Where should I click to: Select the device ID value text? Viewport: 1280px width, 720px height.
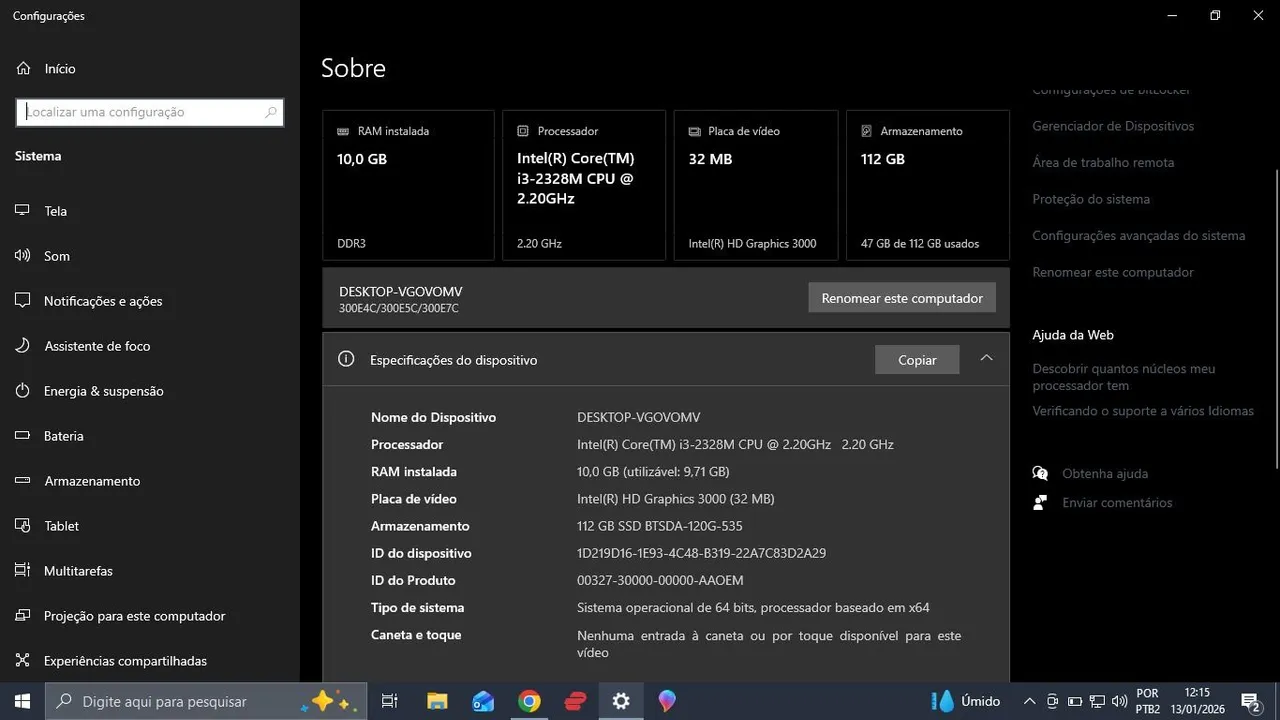pyautogui.click(x=701, y=553)
